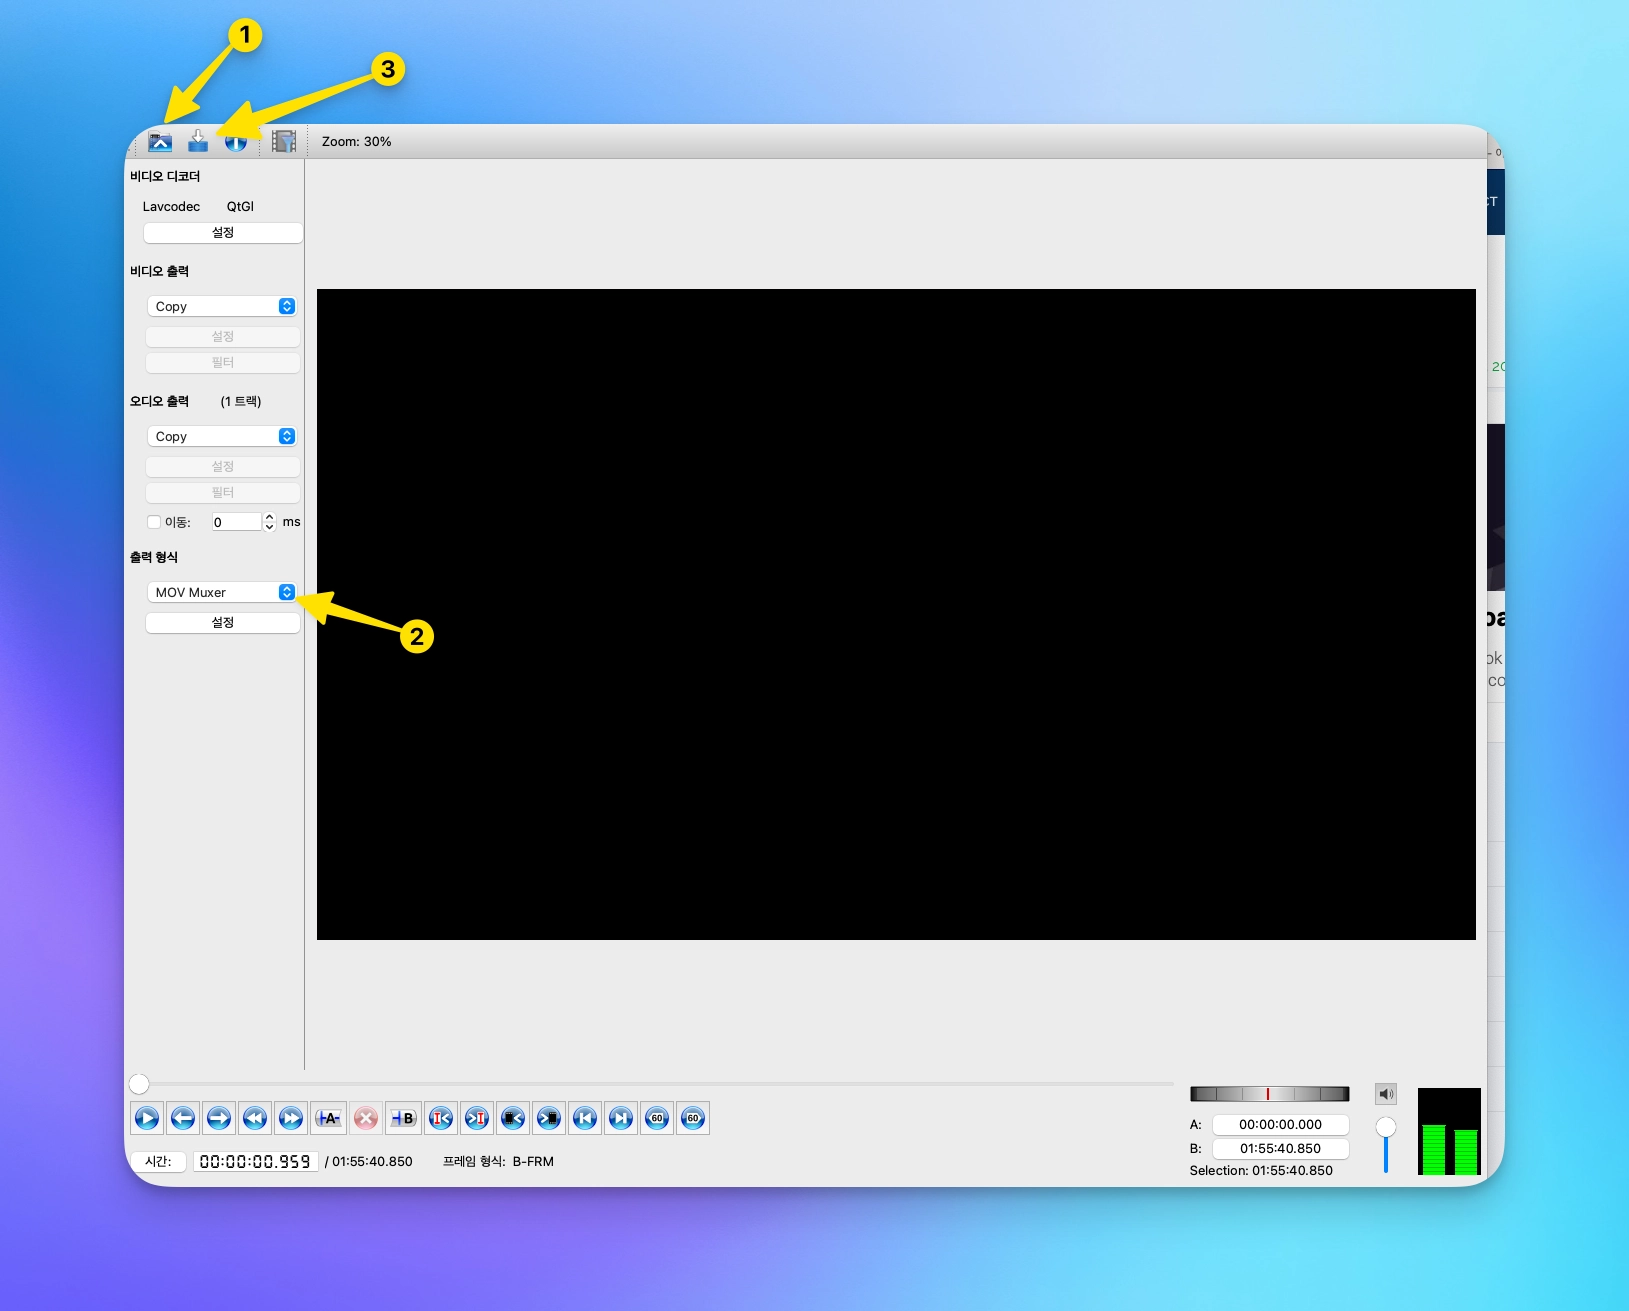Viewport: 1629px width, 1311px height.
Task: Expand the MOV Muxer output format dropdown
Action: pyautogui.click(x=222, y=592)
